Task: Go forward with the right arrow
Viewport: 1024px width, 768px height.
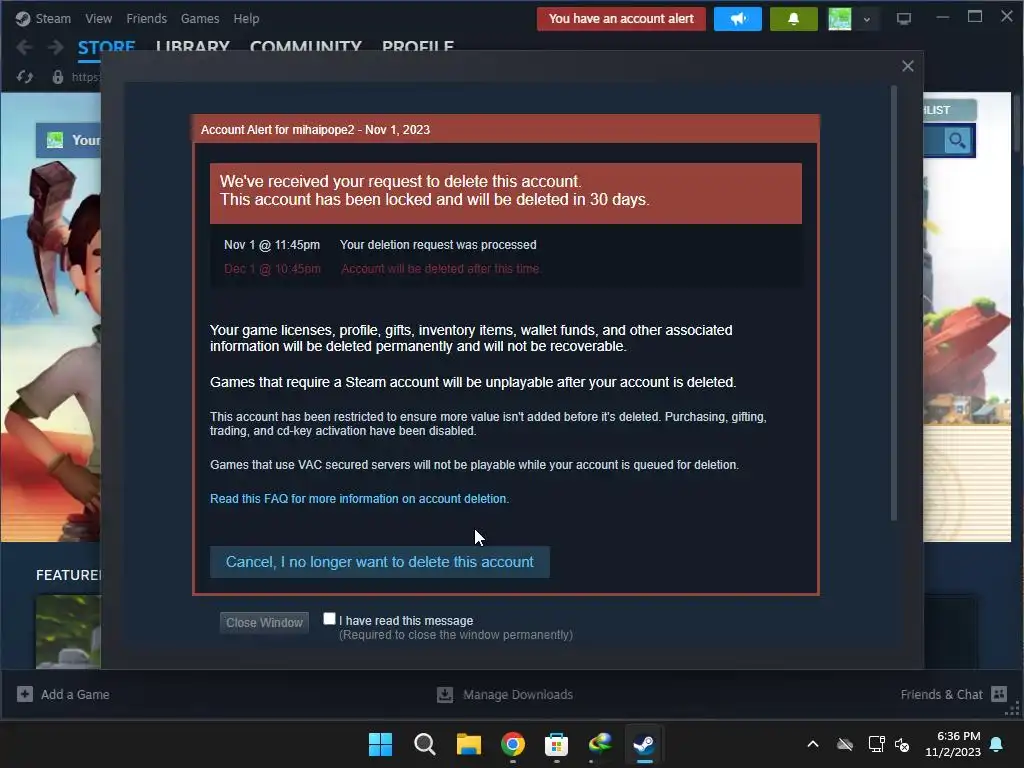Action: (x=56, y=47)
